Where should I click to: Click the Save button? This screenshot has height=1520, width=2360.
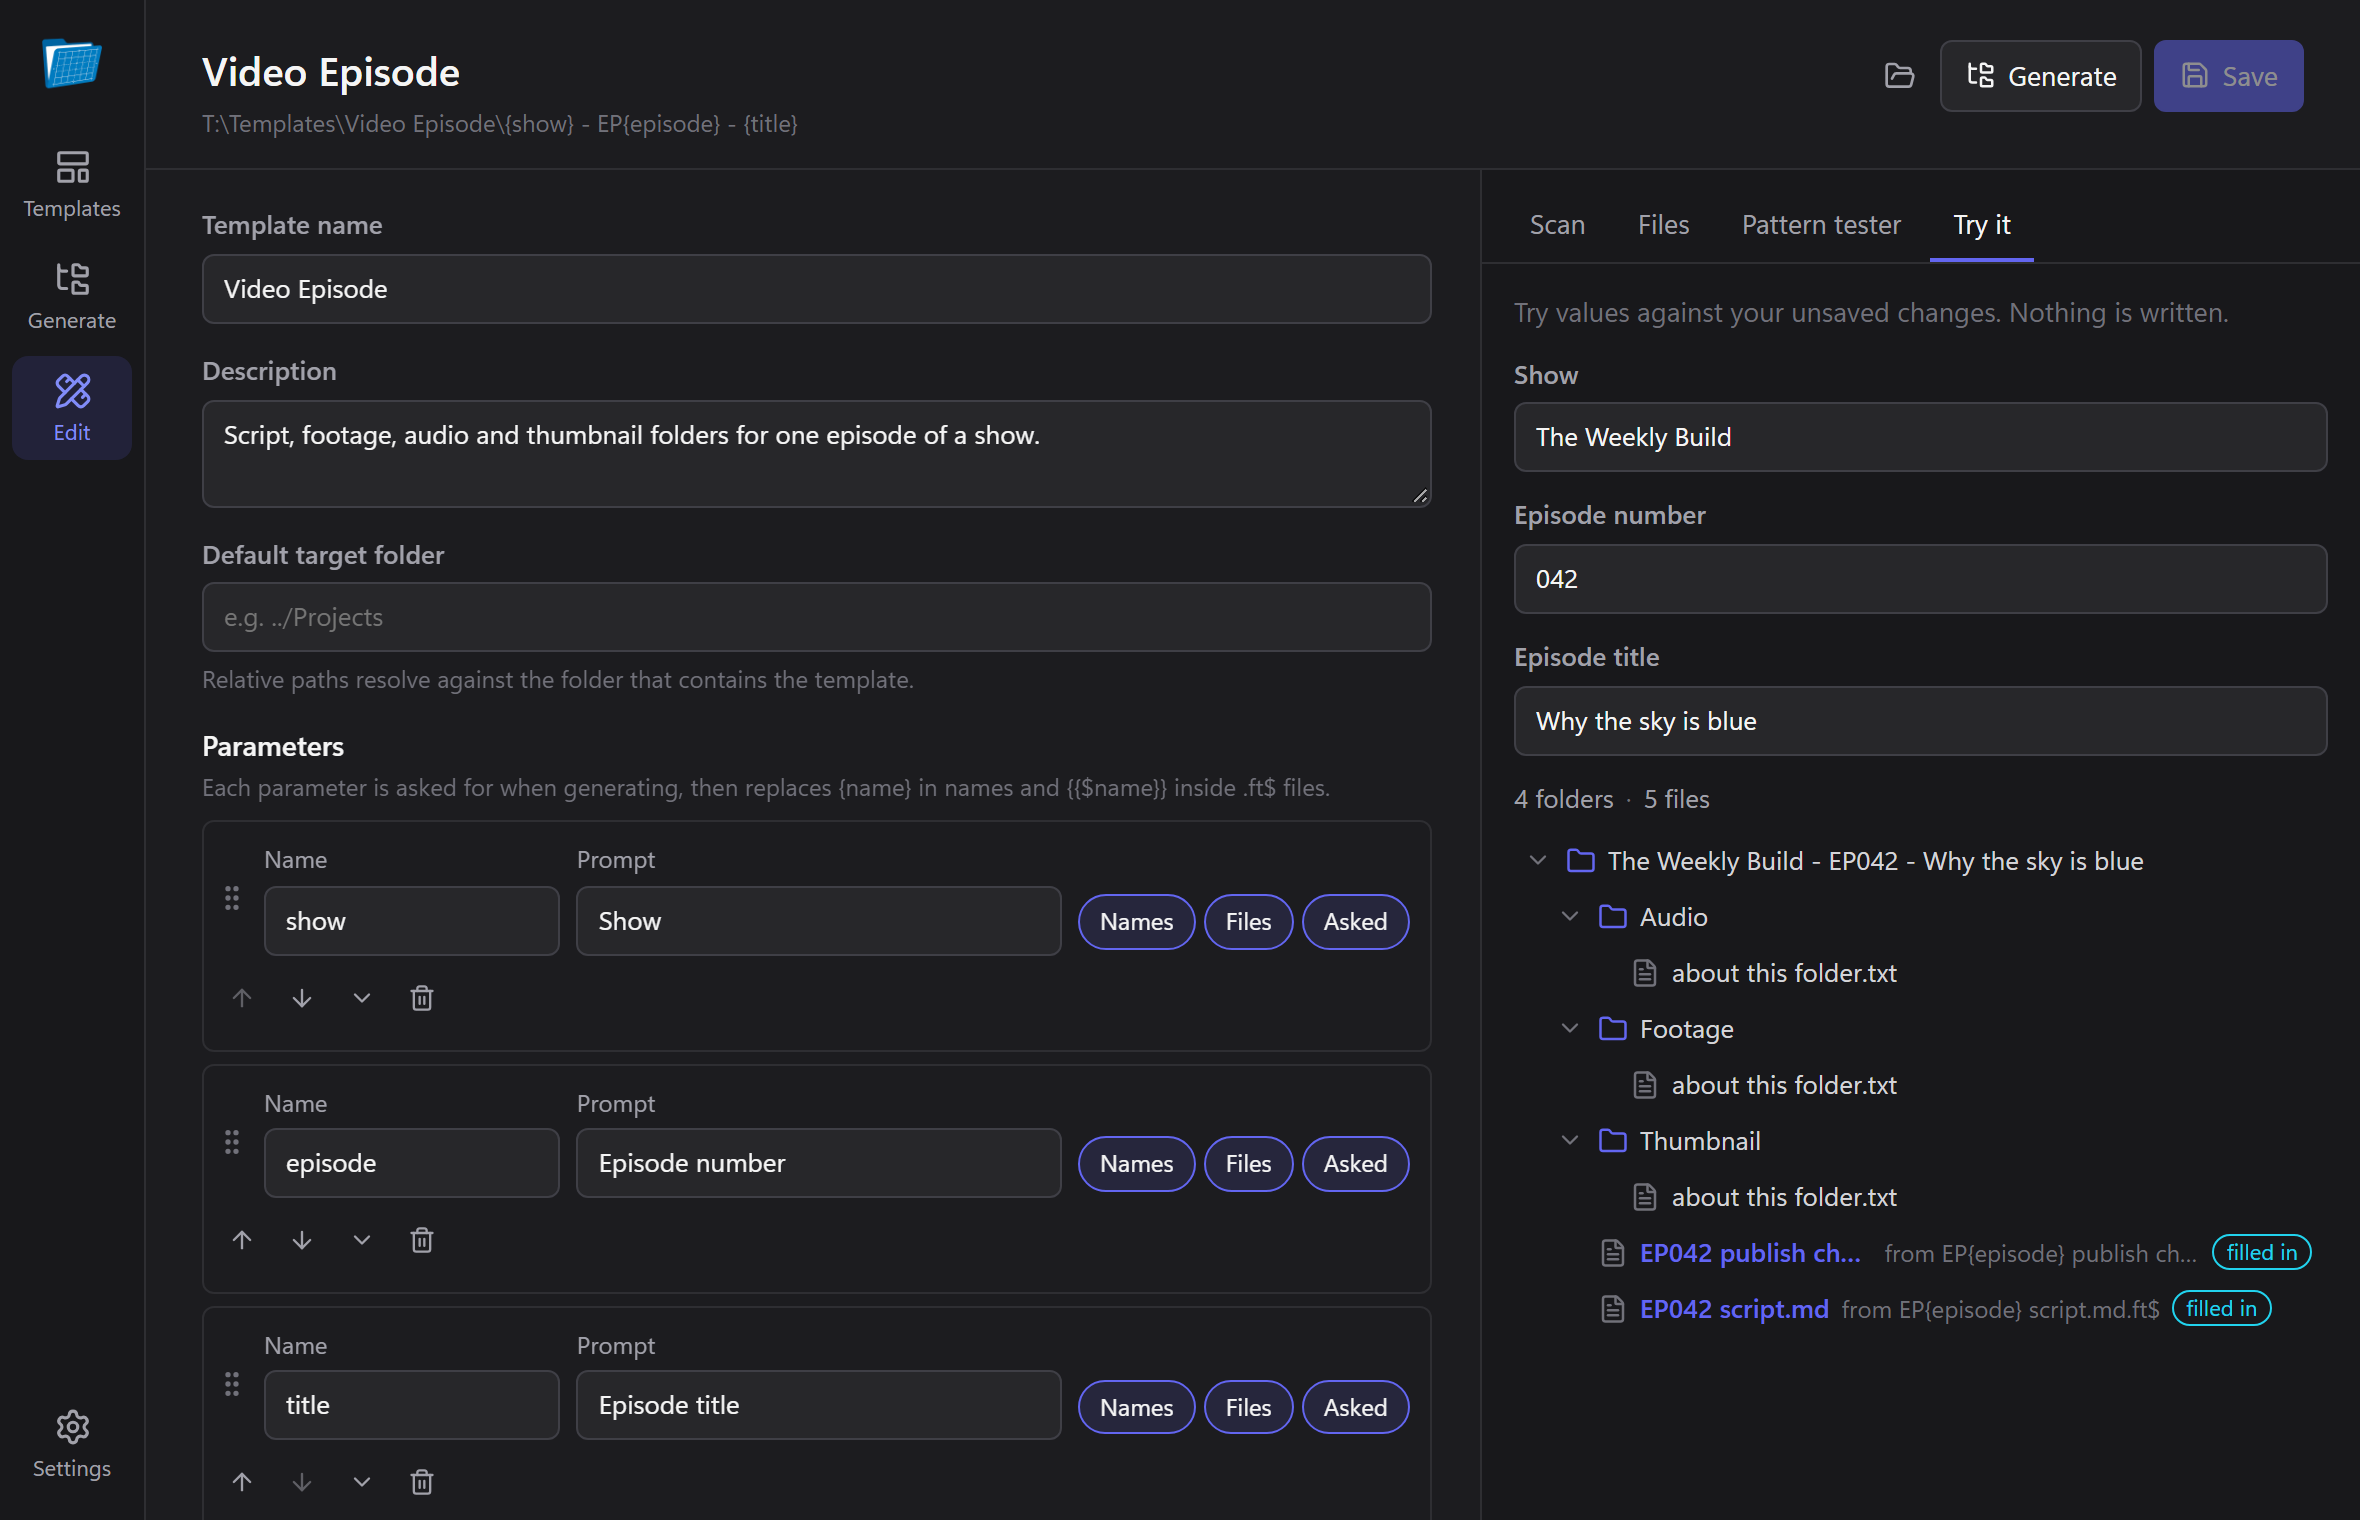(2228, 76)
